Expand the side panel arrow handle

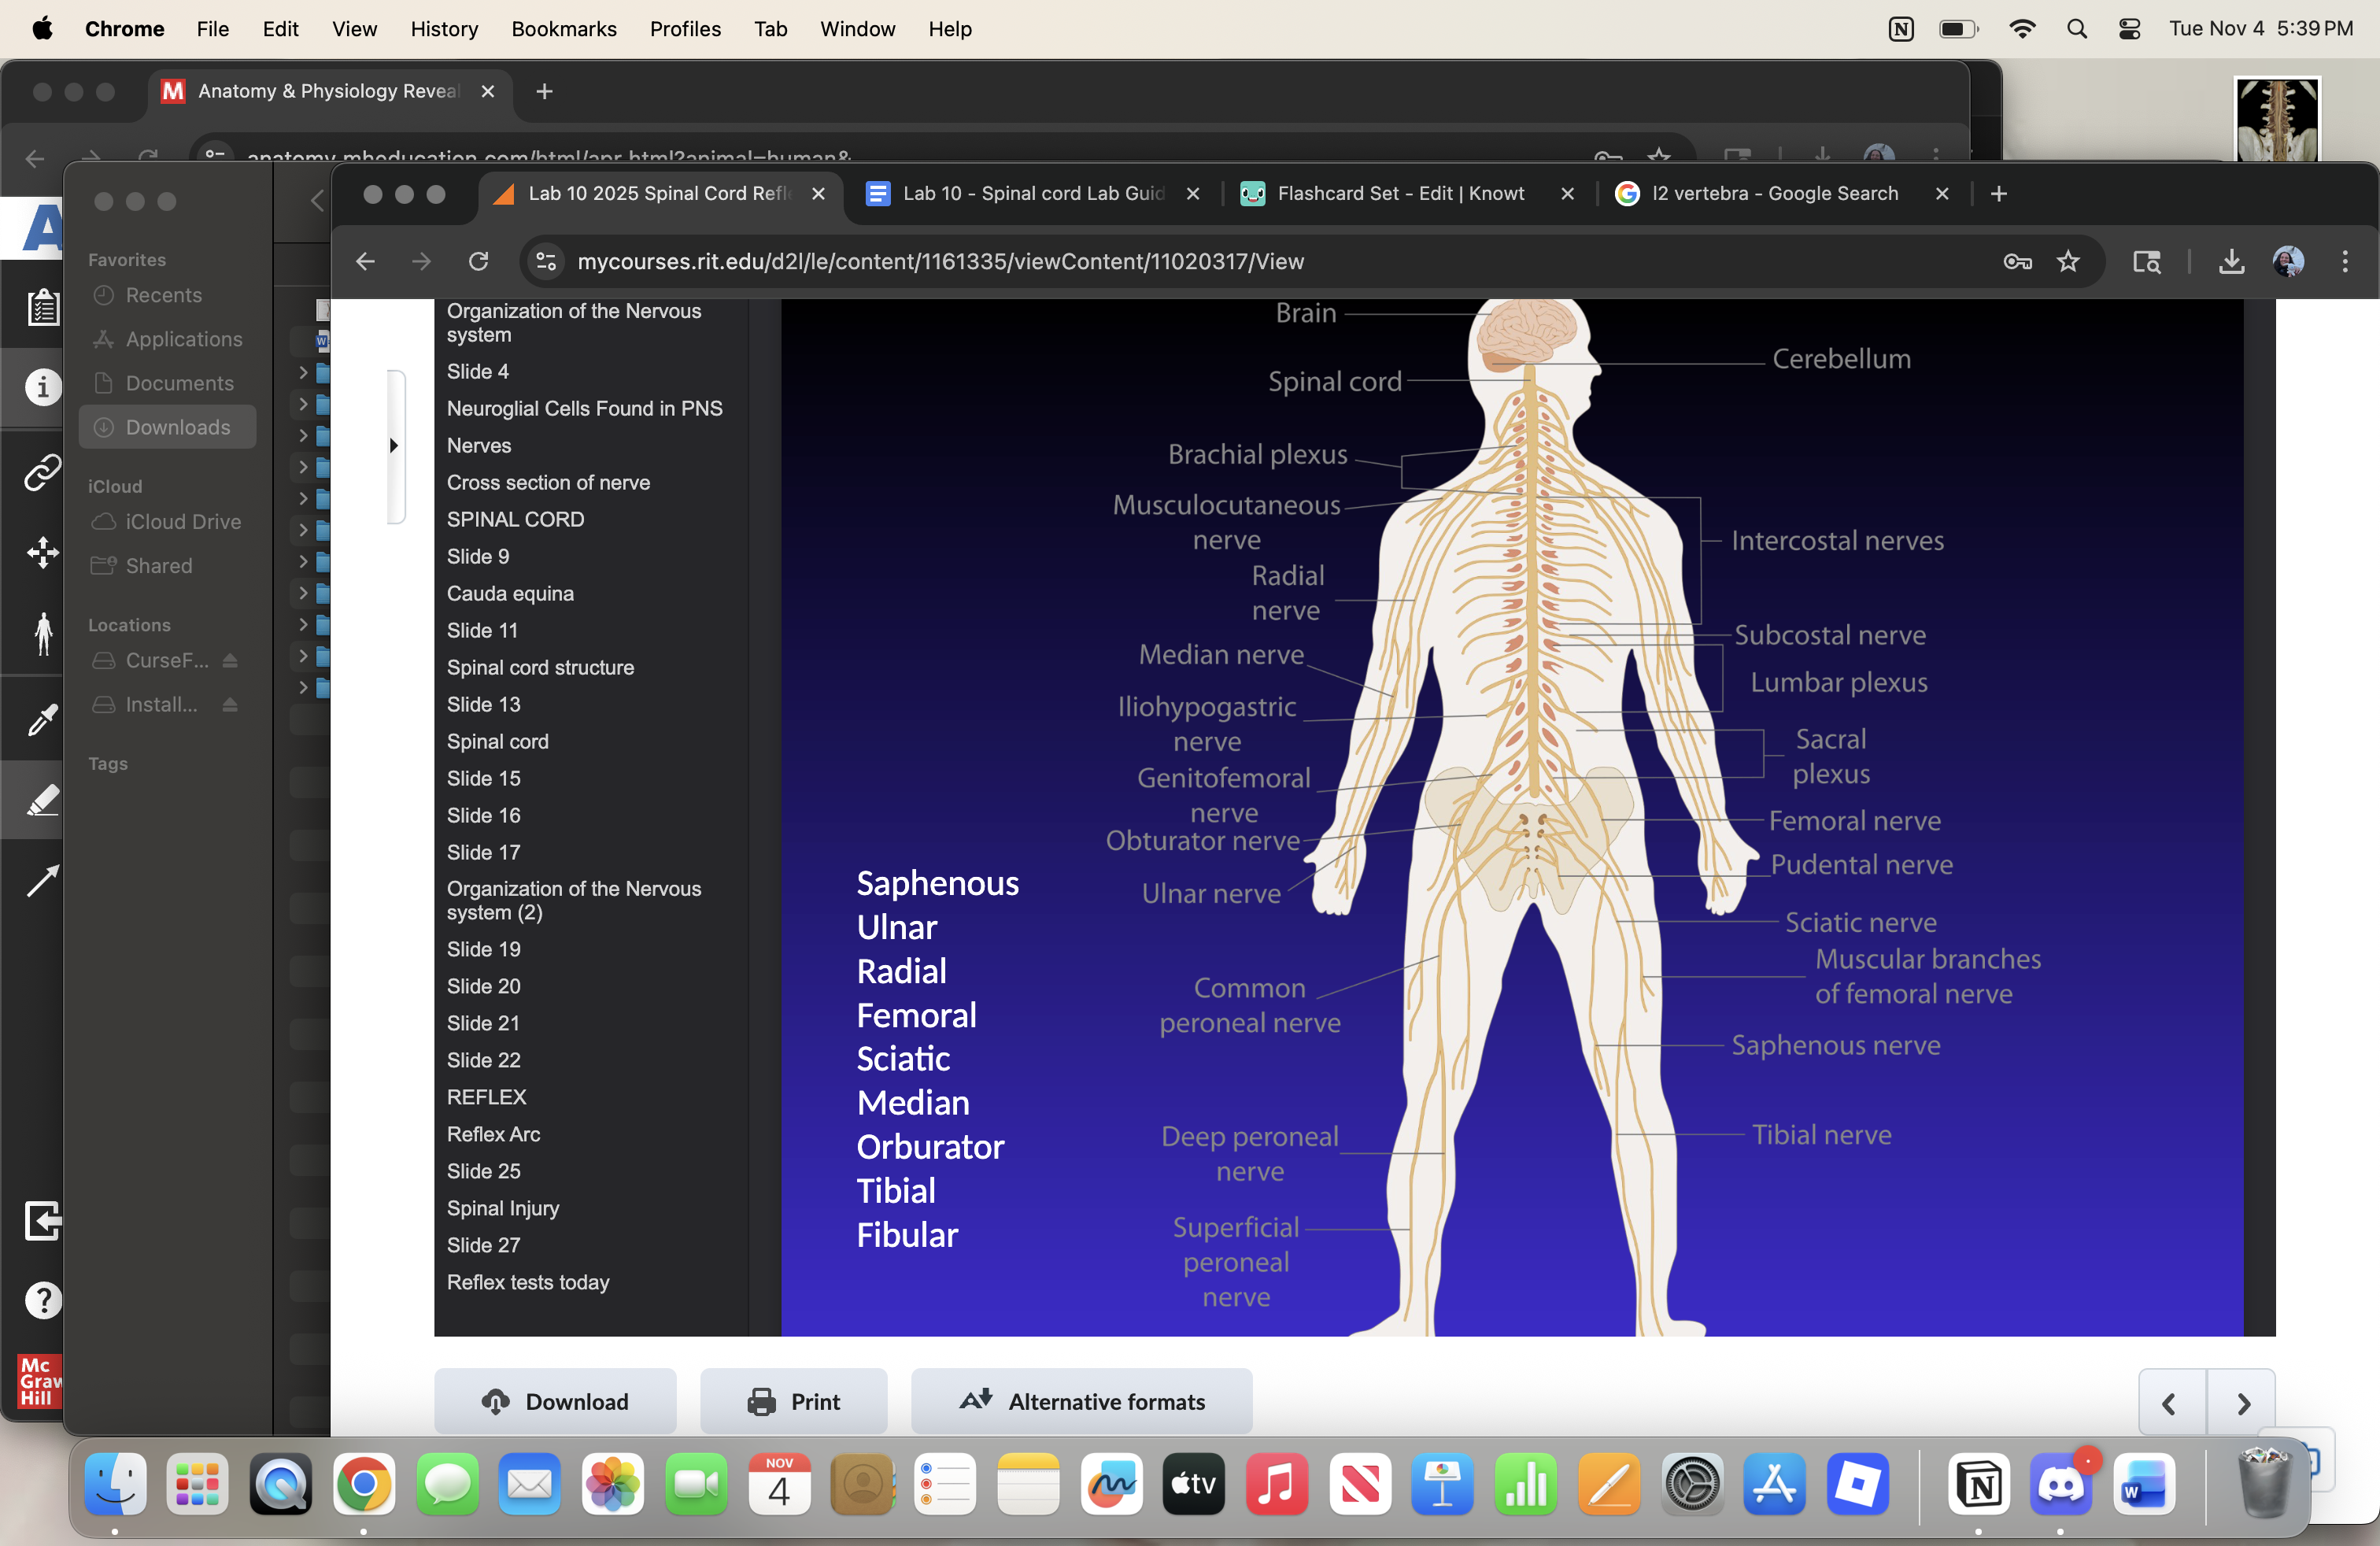[394, 446]
